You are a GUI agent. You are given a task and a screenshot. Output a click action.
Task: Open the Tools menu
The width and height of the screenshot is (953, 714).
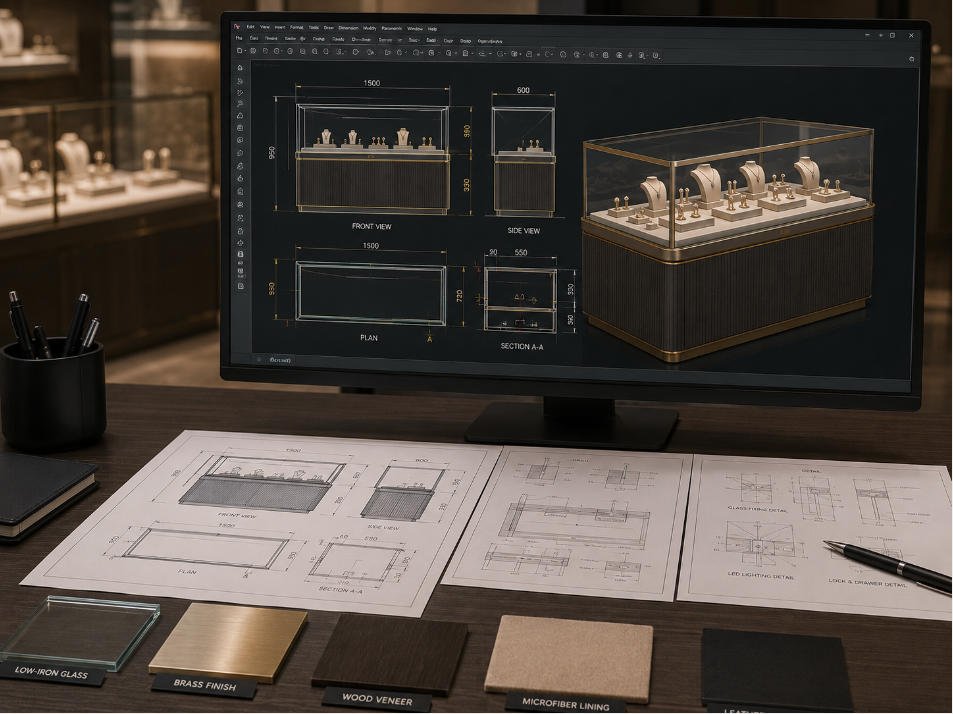click(314, 28)
